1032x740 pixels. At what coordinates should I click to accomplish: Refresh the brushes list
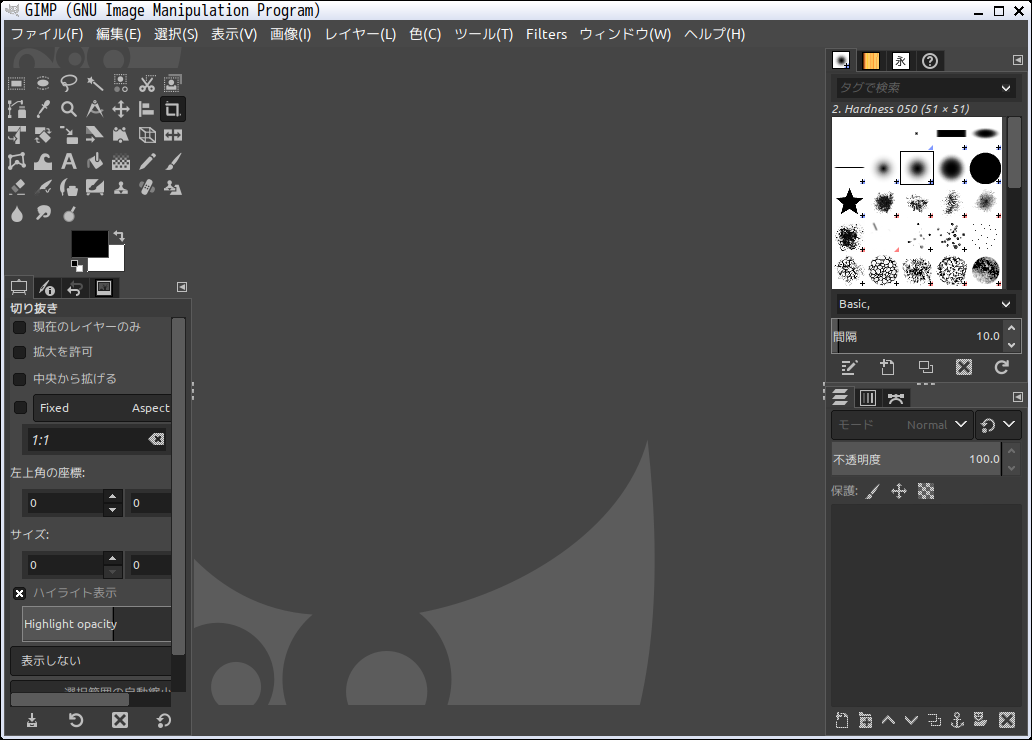(x=1002, y=367)
